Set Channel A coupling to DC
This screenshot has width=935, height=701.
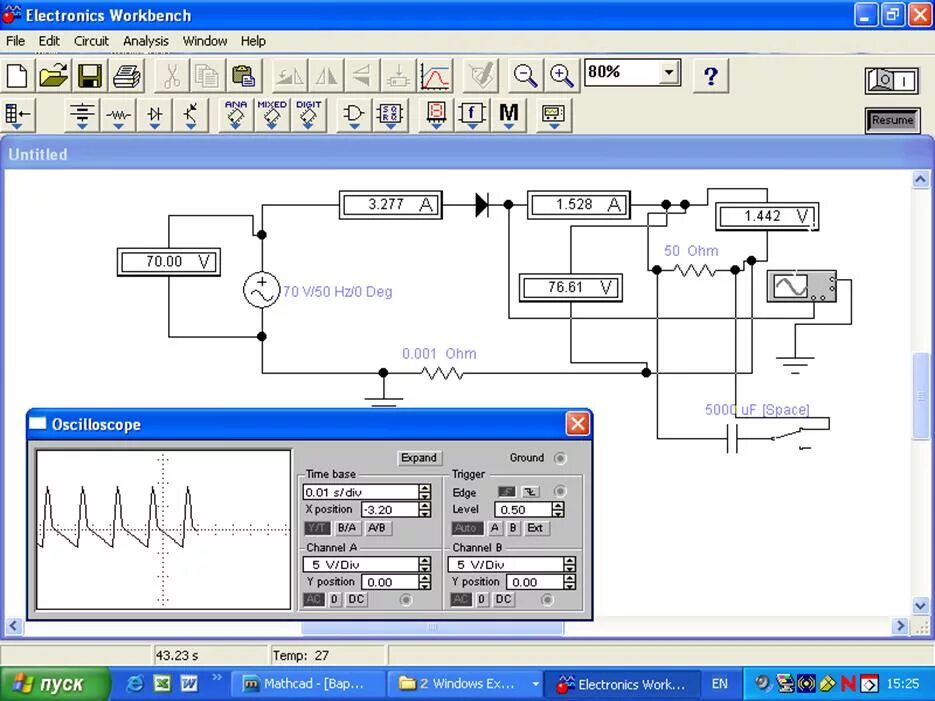(356, 600)
